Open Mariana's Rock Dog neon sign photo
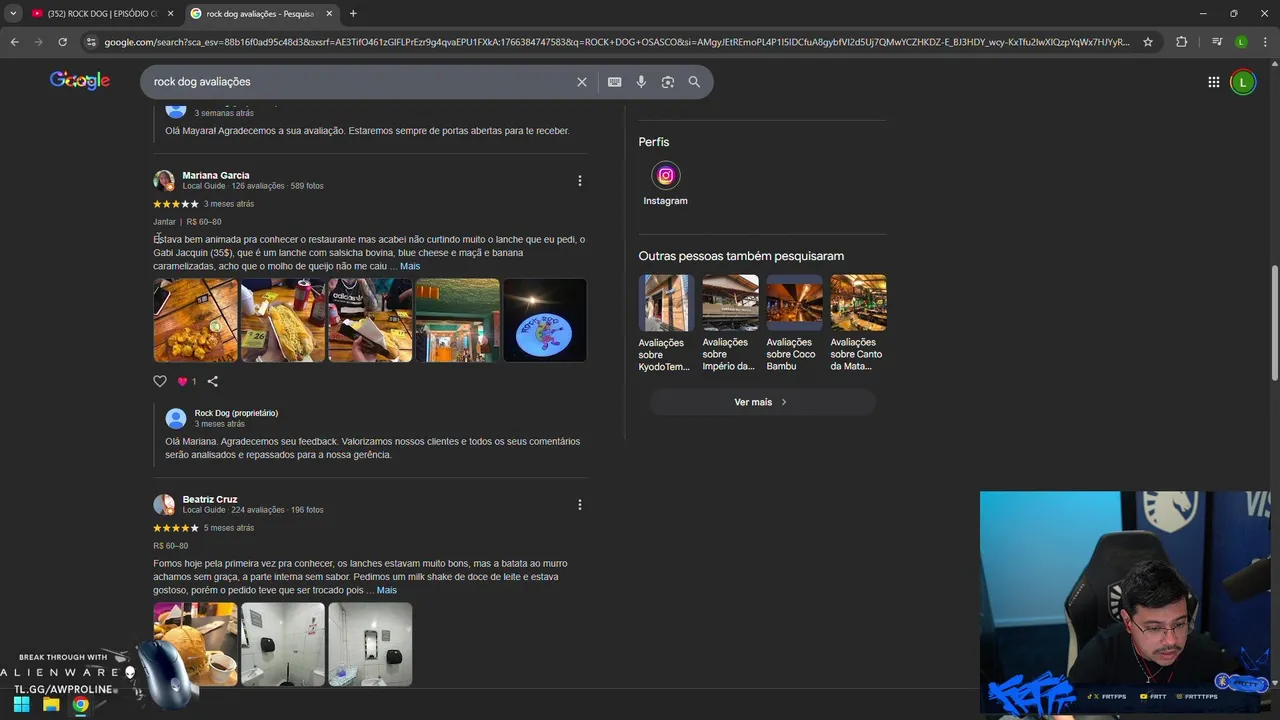Viewport: 1280px width, 720px height. [x=545, y=320]
